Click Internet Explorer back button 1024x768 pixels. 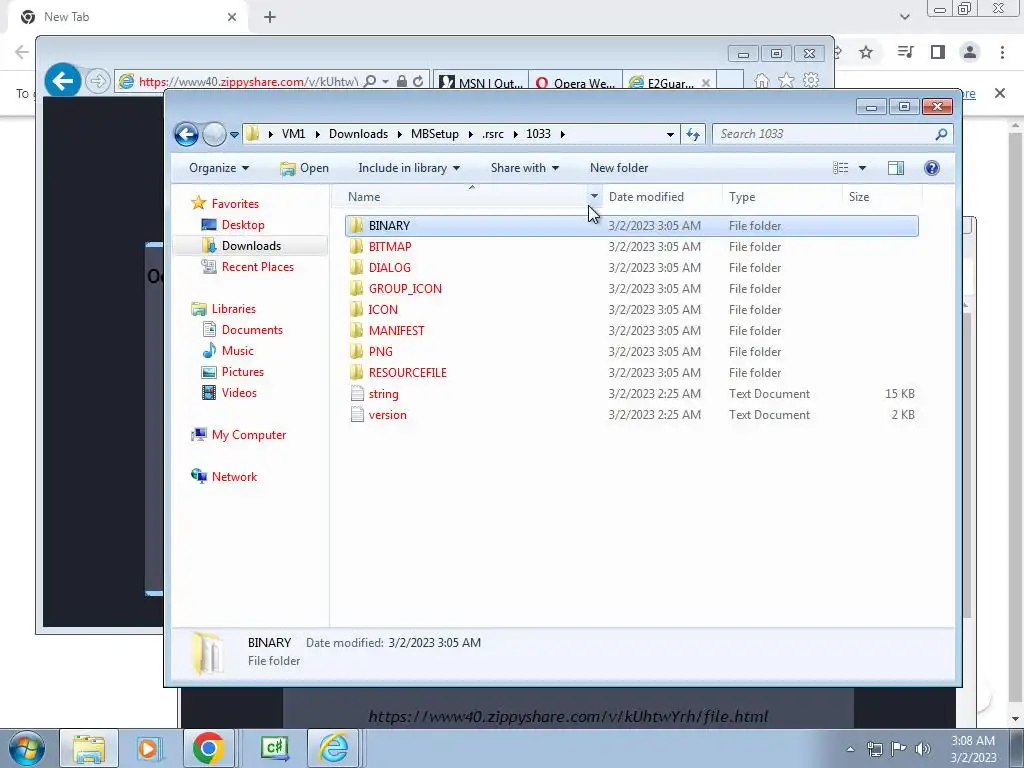pyautogui.click(x=63, y=81)
